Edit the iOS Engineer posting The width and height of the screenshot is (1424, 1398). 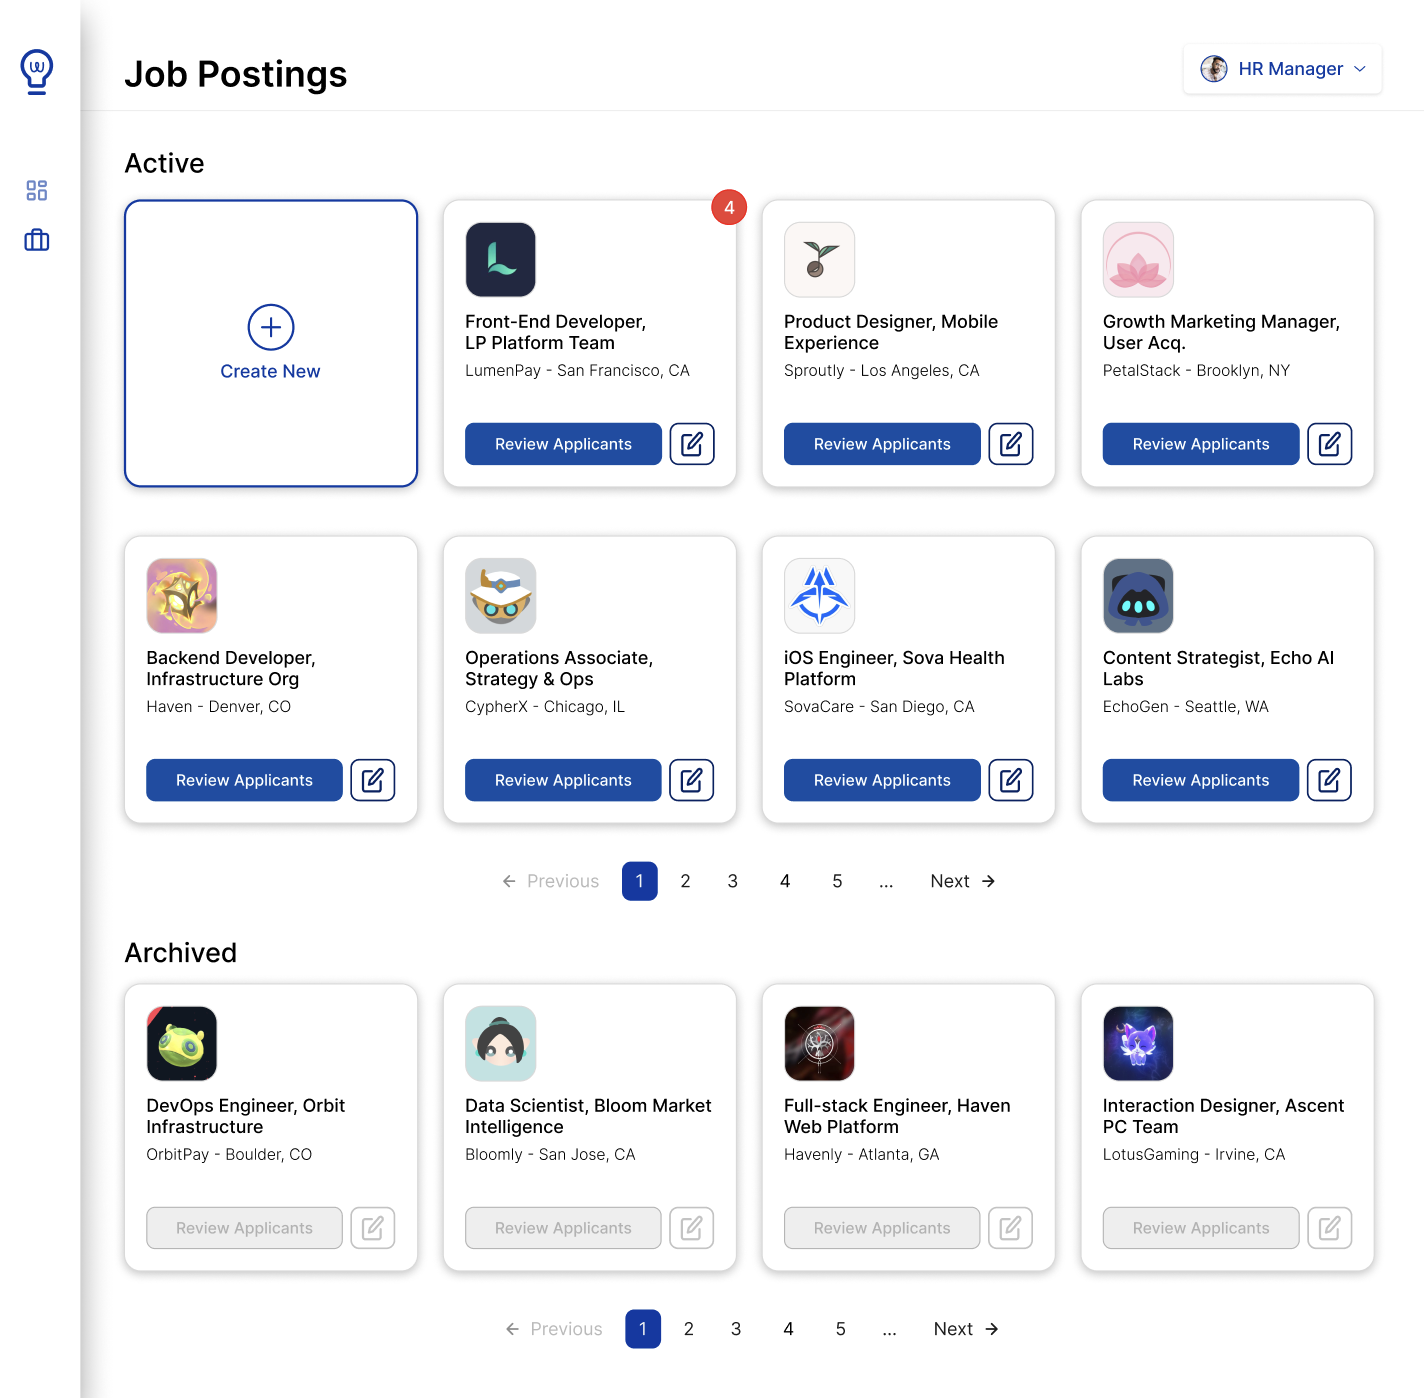[1011, 780]
